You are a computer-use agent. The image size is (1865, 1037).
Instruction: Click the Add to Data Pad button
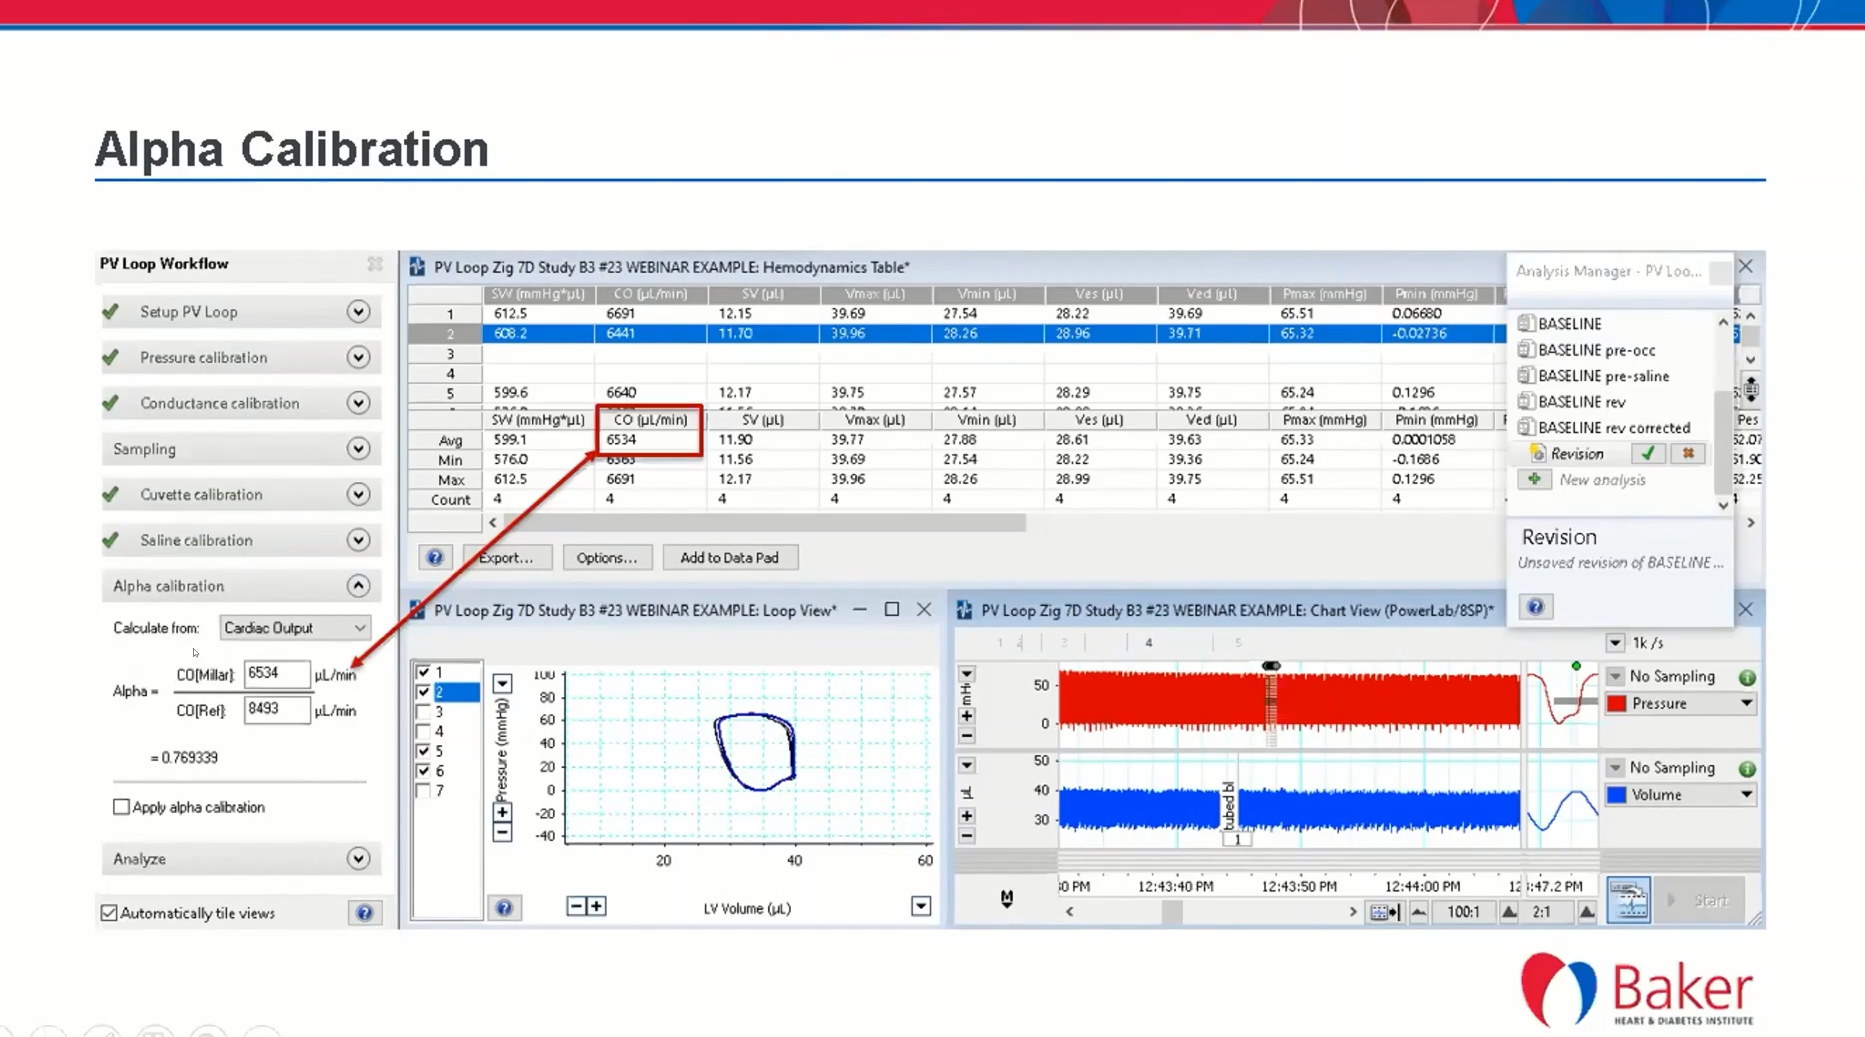pyautogui.click(x=729, y=558)
